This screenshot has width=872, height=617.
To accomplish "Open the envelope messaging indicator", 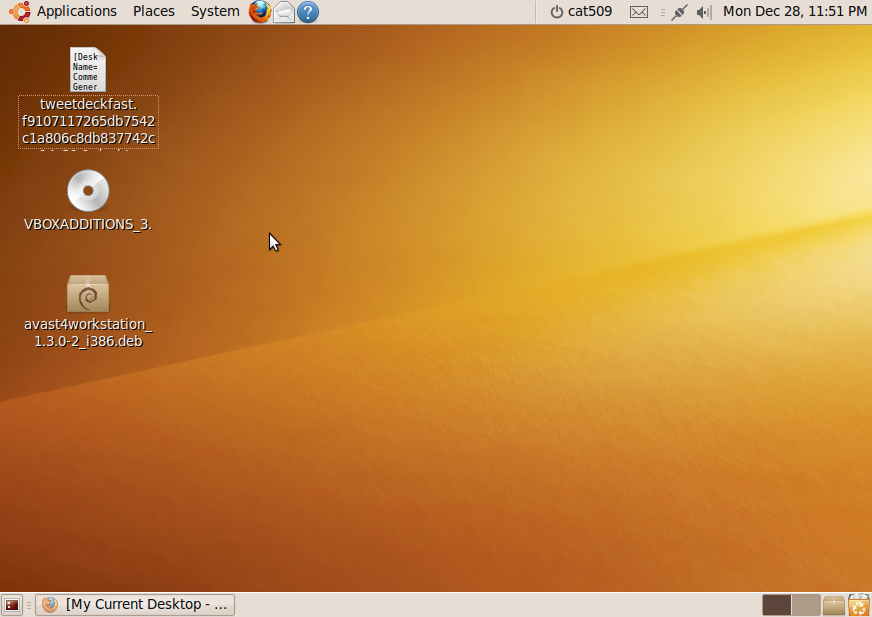I will 639,12.
